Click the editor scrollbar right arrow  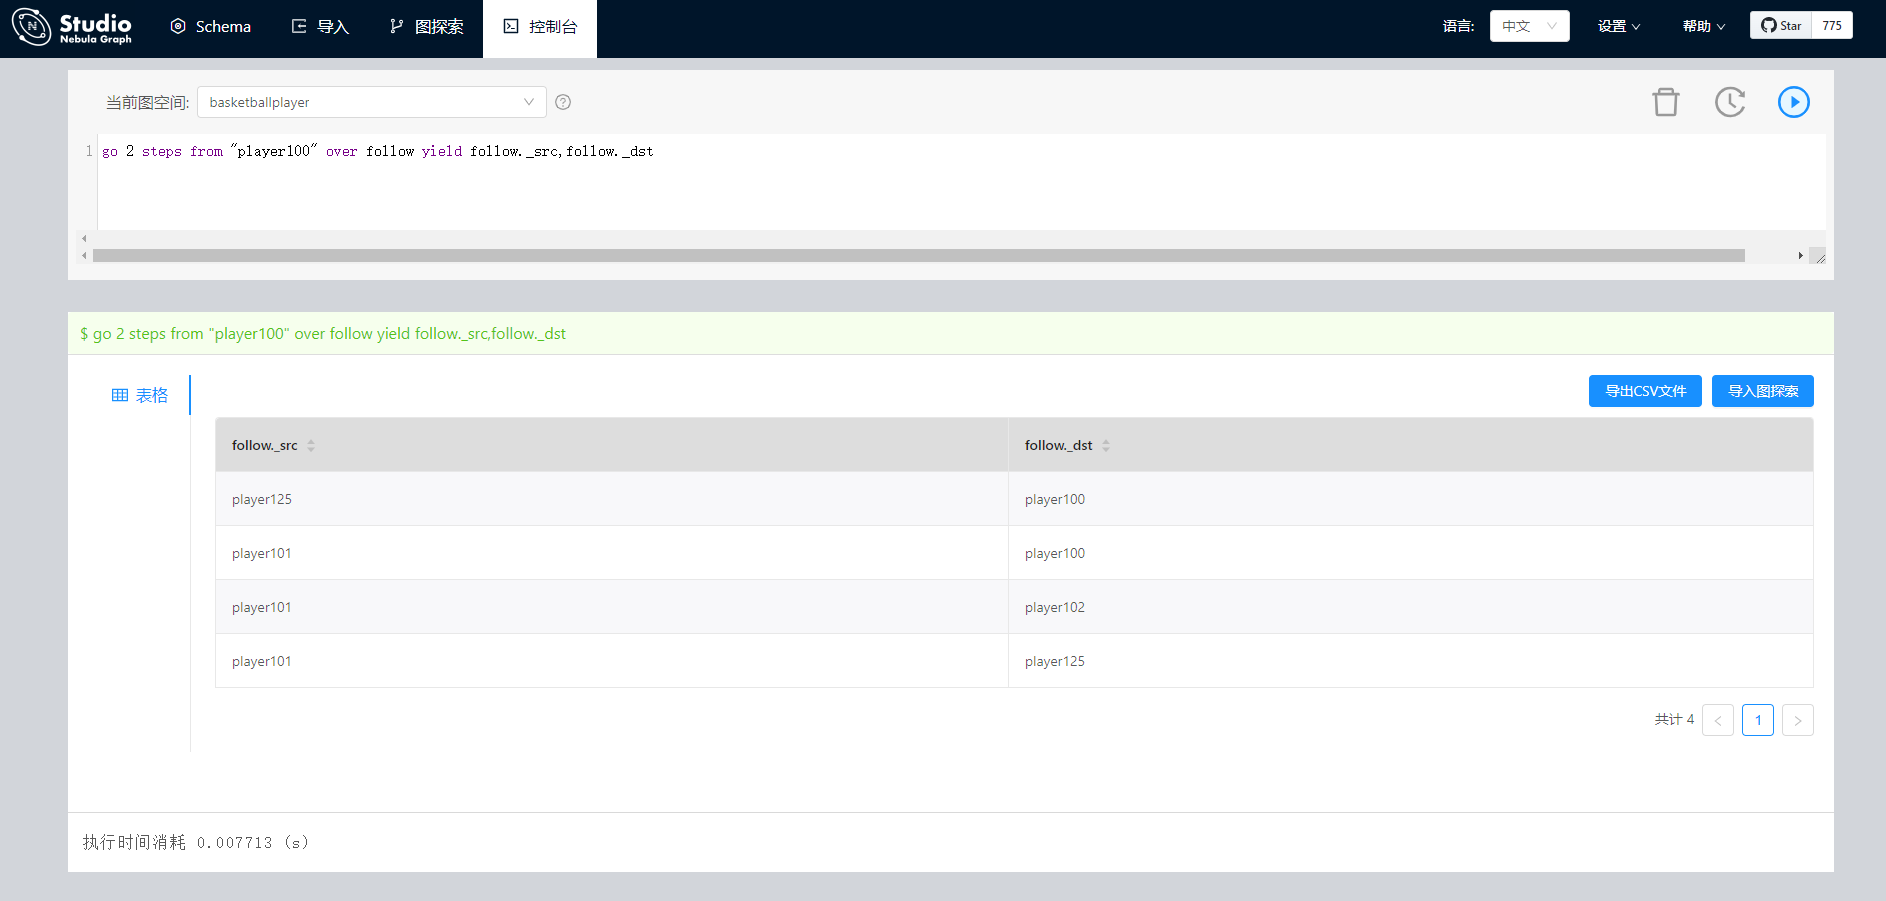(1800, 256)
